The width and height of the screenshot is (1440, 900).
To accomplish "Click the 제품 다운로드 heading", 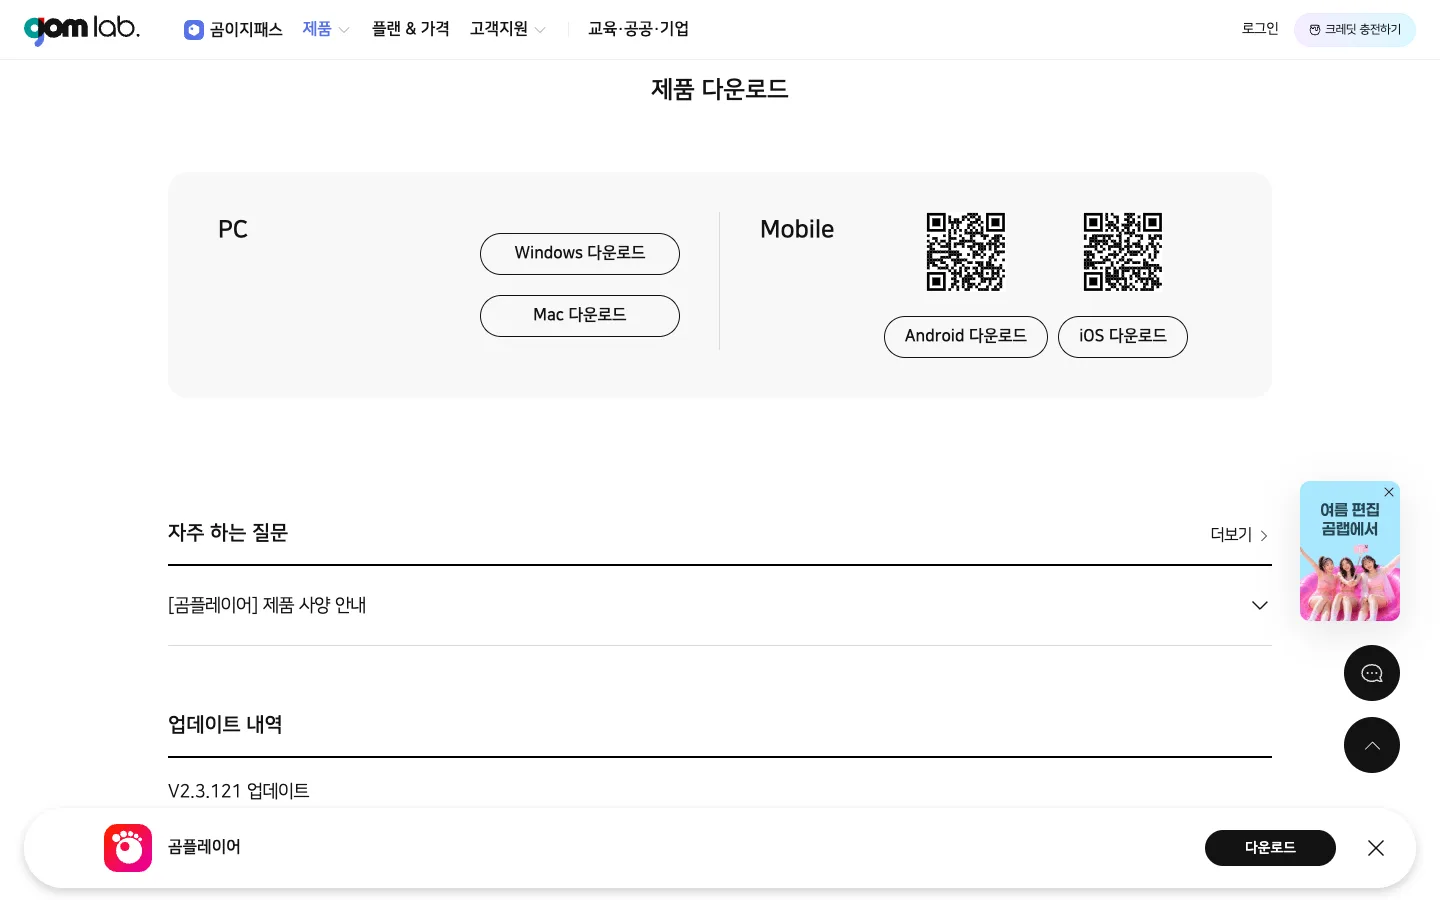I will pos(720,89).
